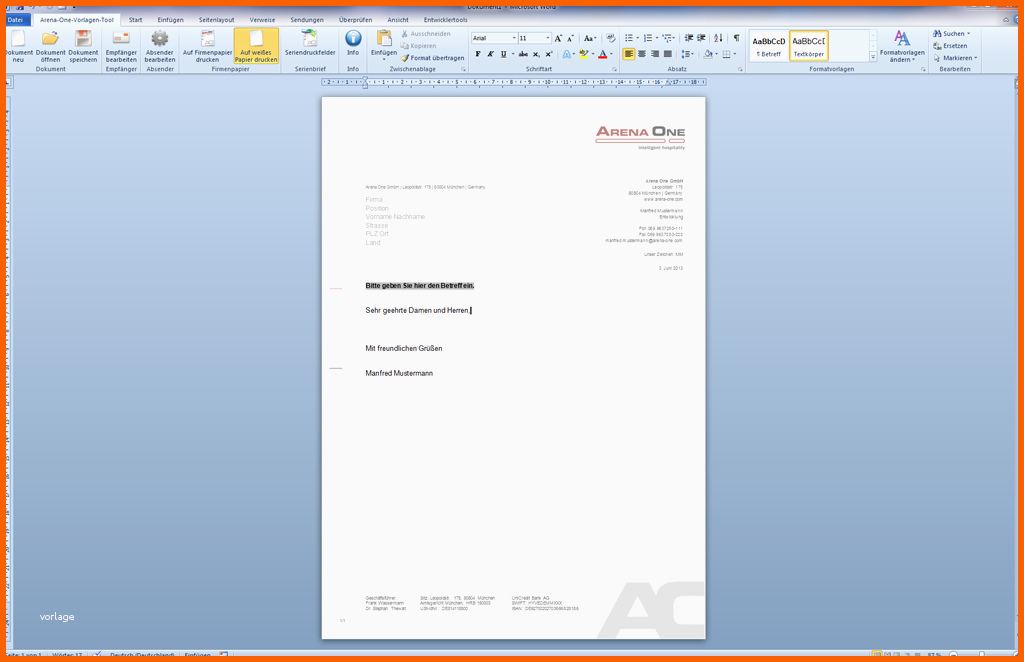The height and width of the screenshot is (662, 1024).
Task: Toggle underline formatting
Action: (x=504, y=54)
